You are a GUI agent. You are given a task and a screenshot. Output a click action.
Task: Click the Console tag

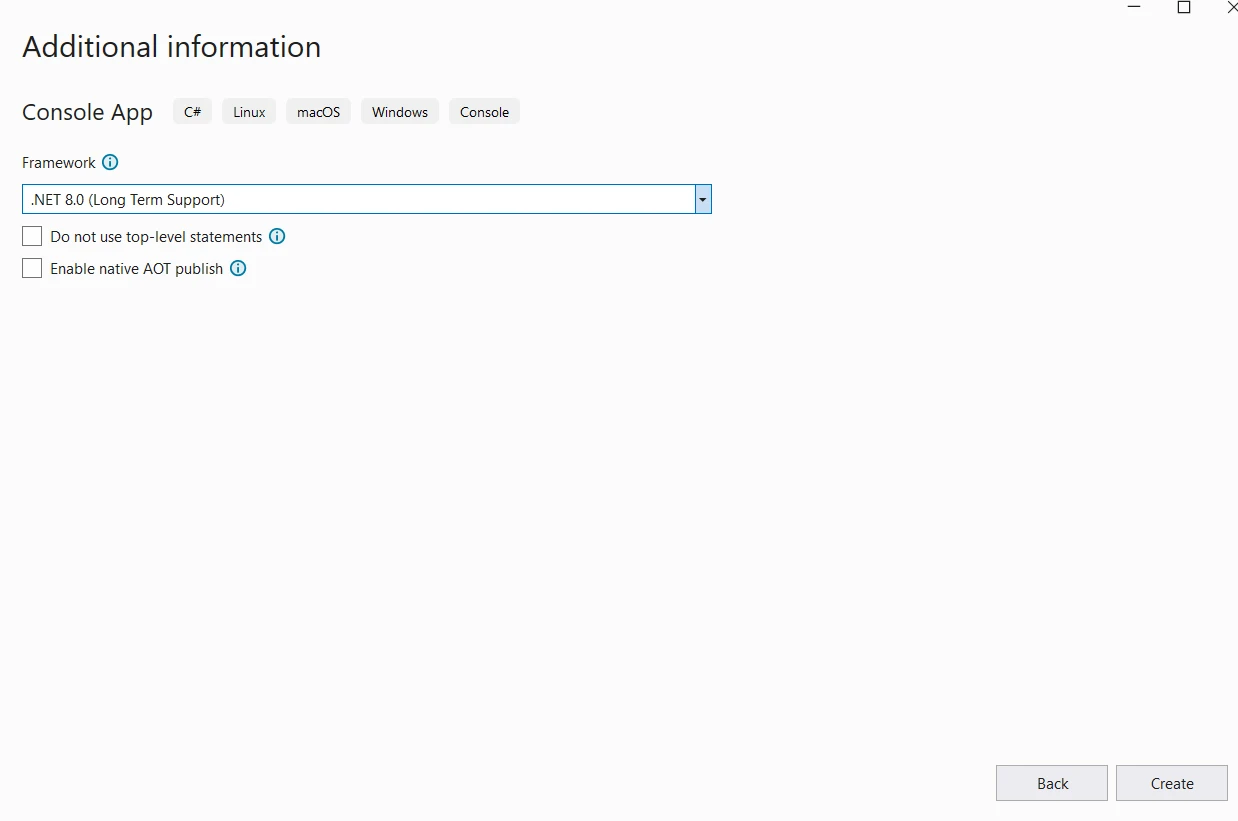pos(484,112)
